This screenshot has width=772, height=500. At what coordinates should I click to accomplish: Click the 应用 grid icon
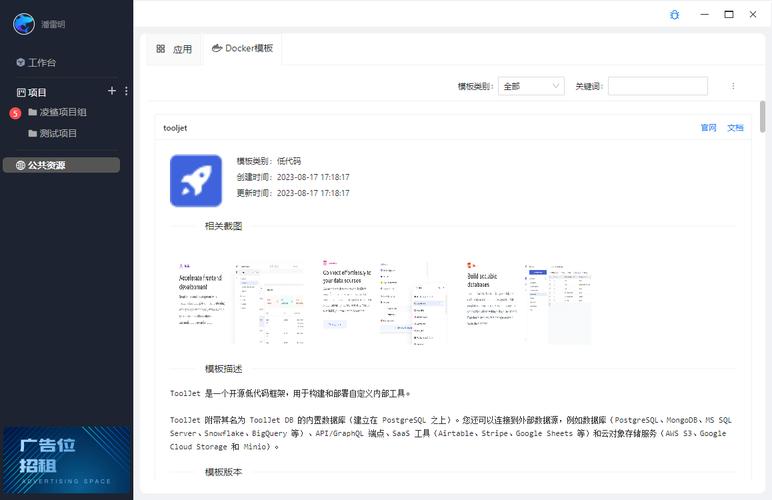161,49
